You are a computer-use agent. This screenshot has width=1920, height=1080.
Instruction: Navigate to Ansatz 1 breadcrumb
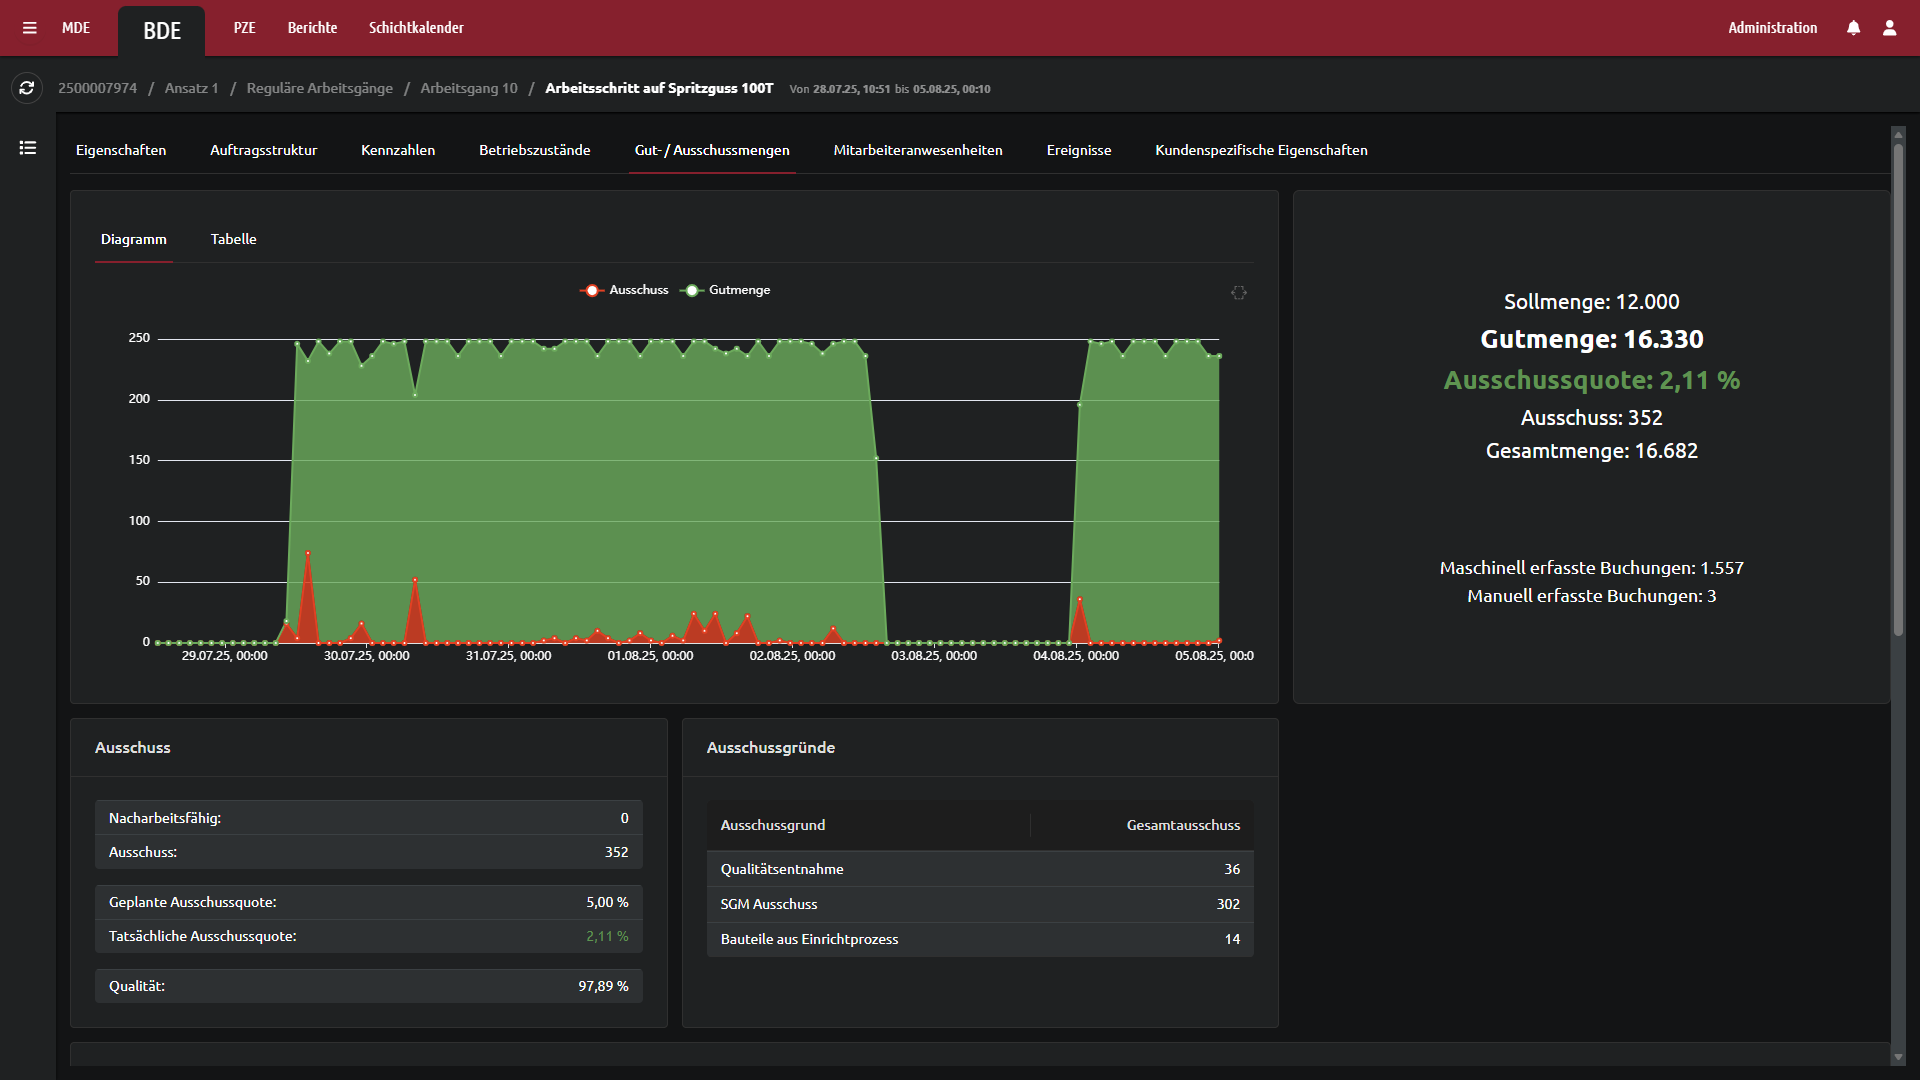pos(191,88)
